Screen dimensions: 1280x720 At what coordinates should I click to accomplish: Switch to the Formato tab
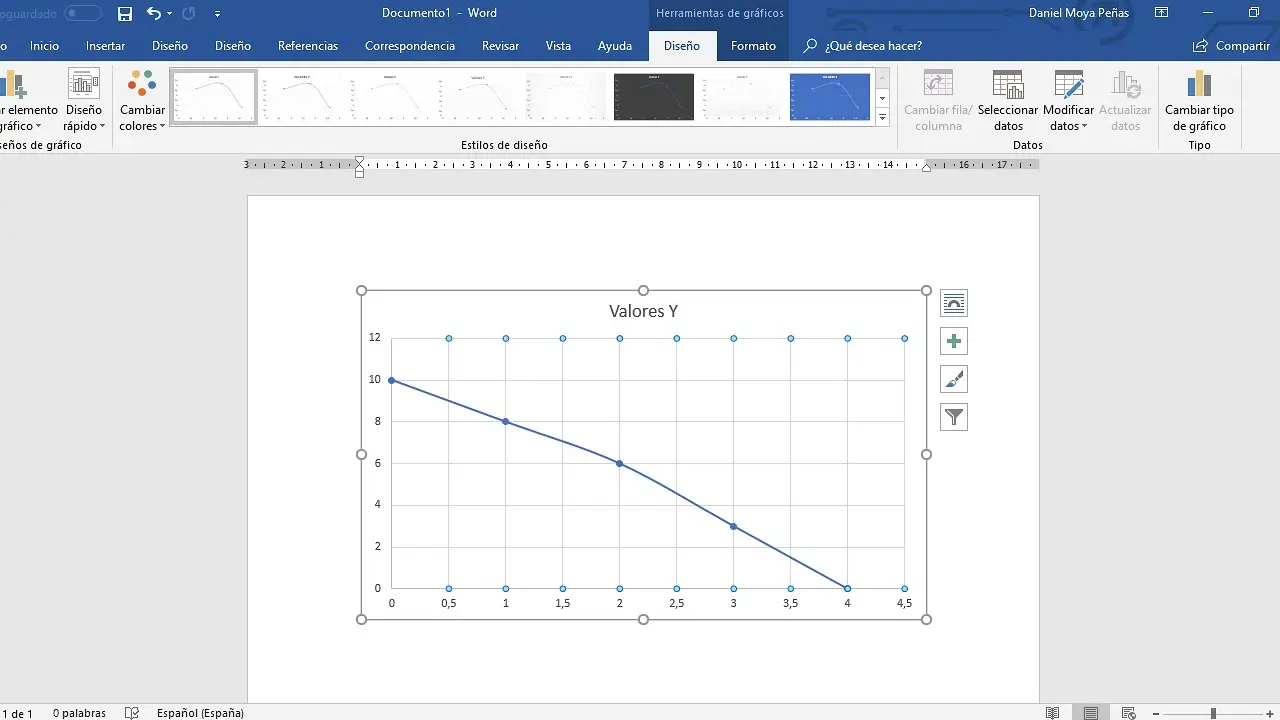pos(753,46)
